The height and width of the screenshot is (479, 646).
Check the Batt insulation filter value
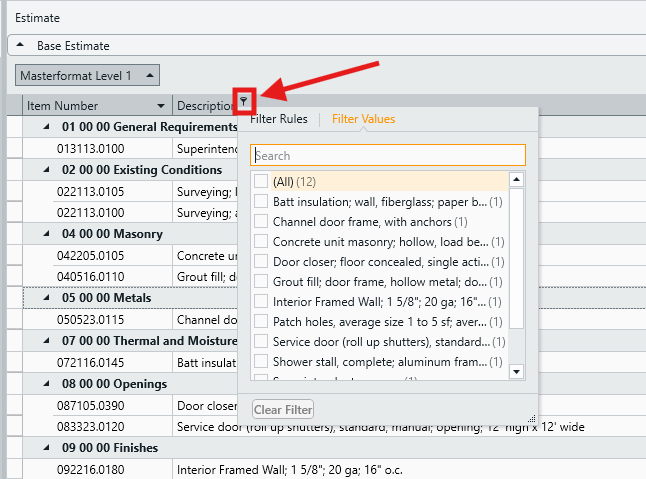click(x=261, y=201)
